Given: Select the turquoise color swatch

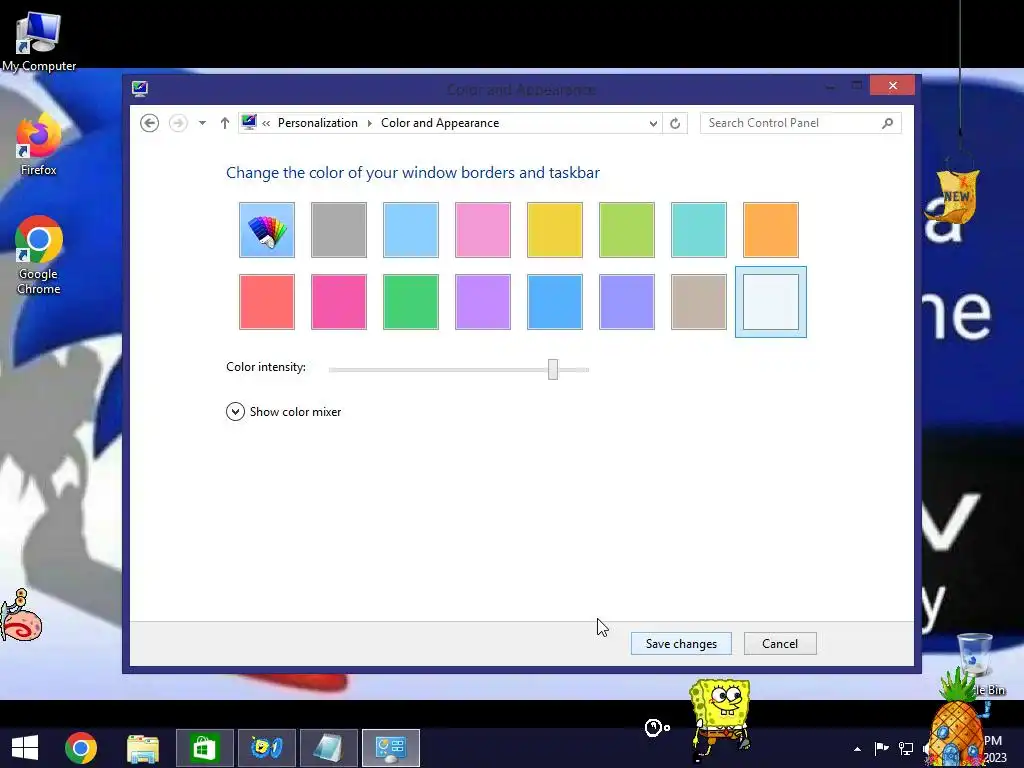Looking at the screenshot, I should click(698, 230).
